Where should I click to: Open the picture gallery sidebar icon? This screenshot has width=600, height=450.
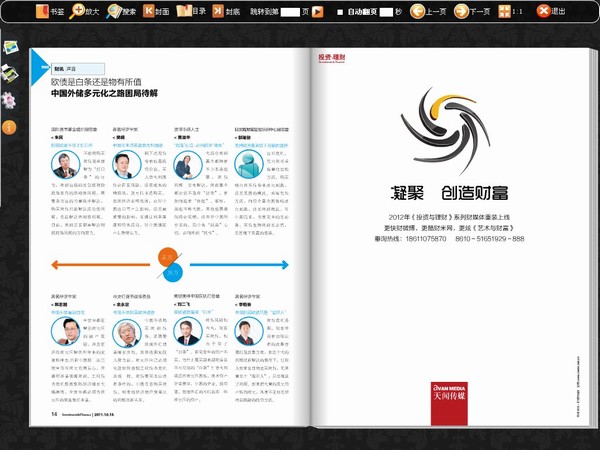tap(11, 47)
